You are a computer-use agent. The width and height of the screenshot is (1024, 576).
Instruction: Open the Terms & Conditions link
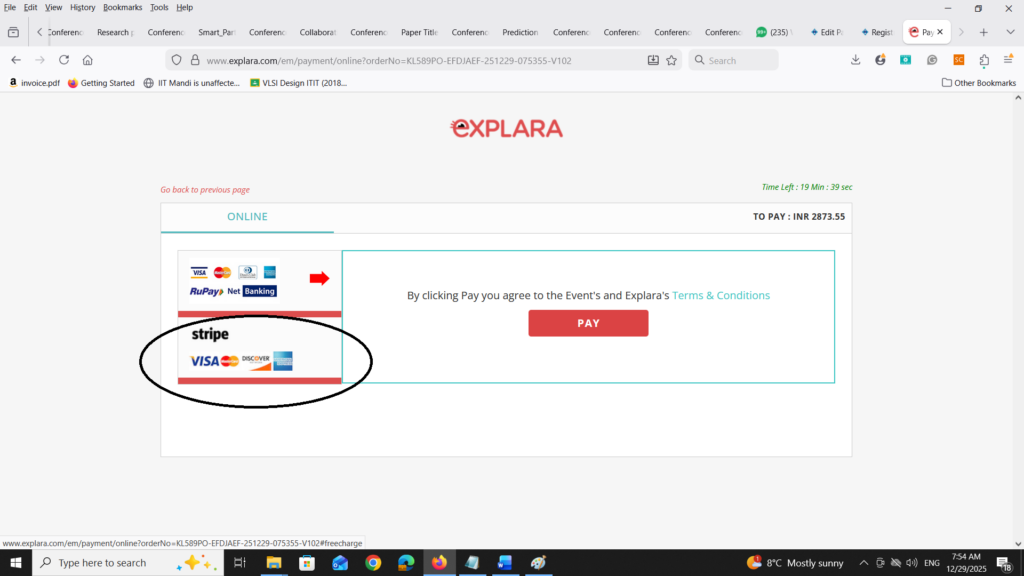pyautogui.click(x=720, y=296)
